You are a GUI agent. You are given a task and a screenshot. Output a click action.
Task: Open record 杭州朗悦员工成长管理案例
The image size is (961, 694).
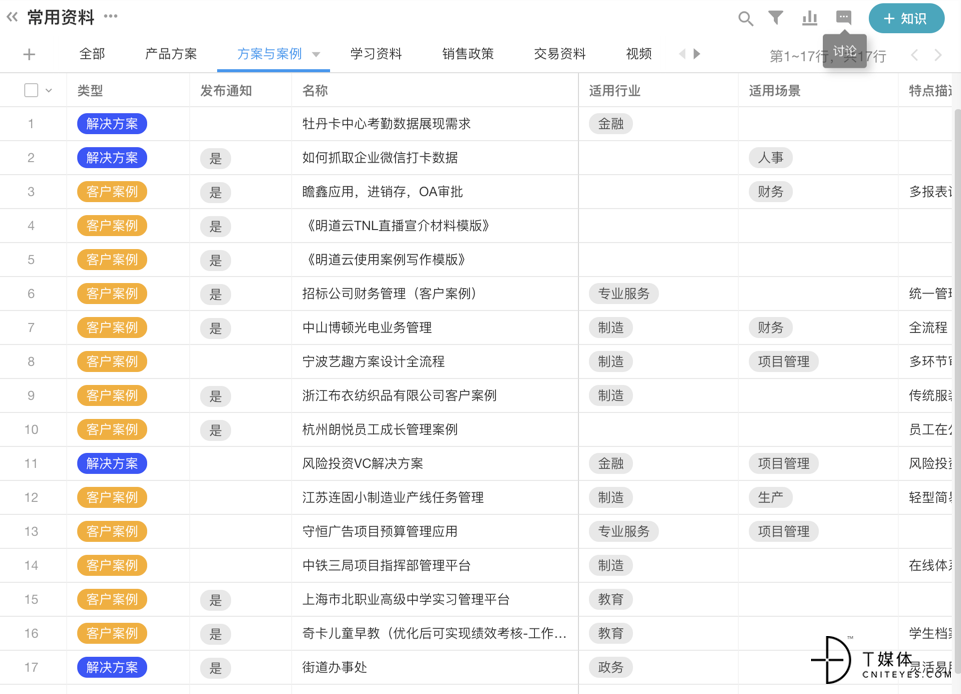pyautogui.click(x=380, y=429)
